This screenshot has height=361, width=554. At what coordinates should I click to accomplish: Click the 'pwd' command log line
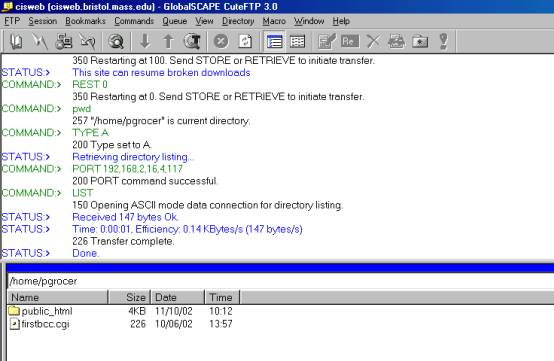tap(82, 109)
